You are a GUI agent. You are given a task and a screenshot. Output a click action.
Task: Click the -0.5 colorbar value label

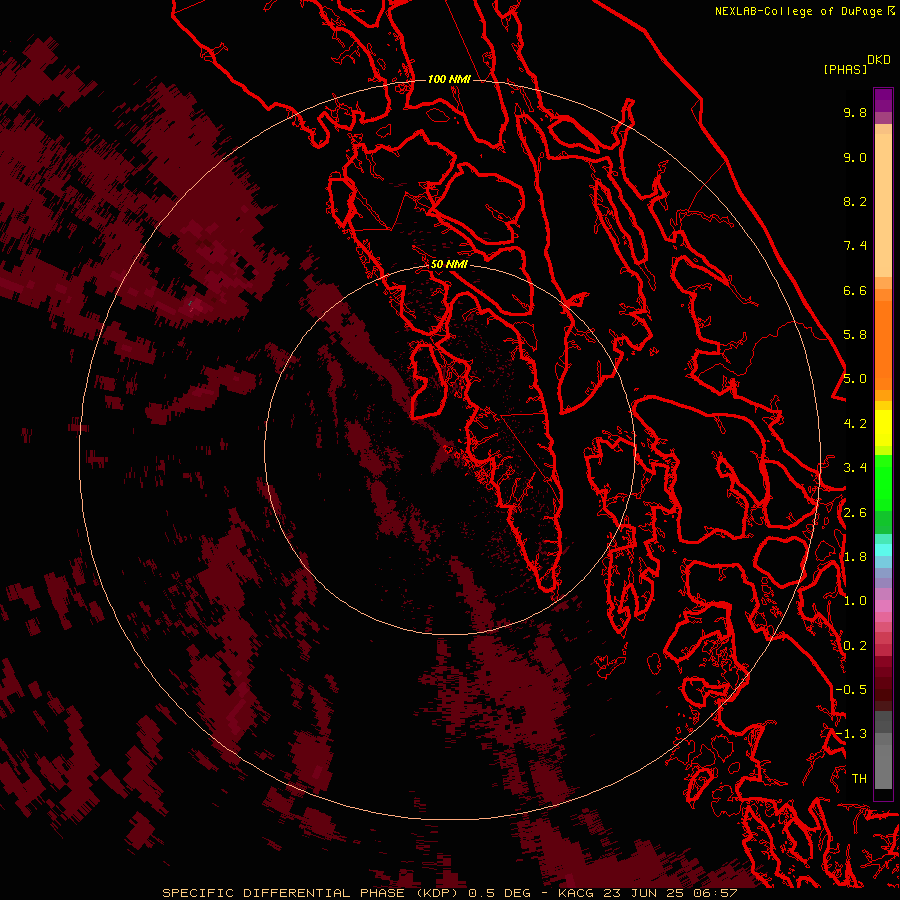tap(851, 690)
